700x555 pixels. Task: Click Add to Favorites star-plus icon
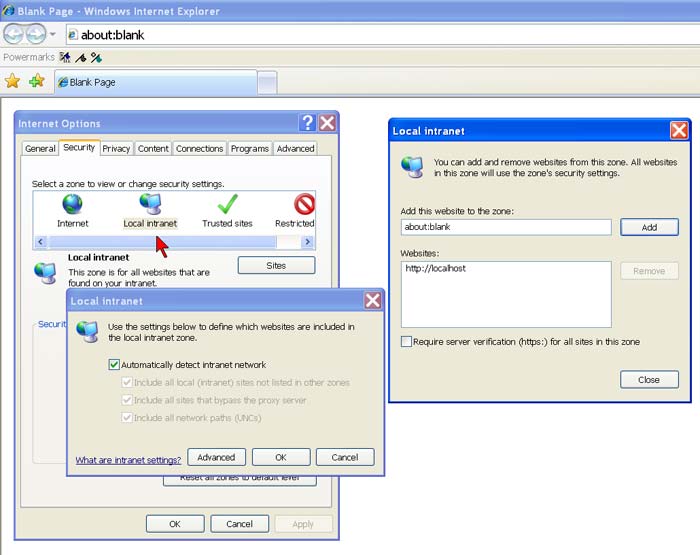37,81
